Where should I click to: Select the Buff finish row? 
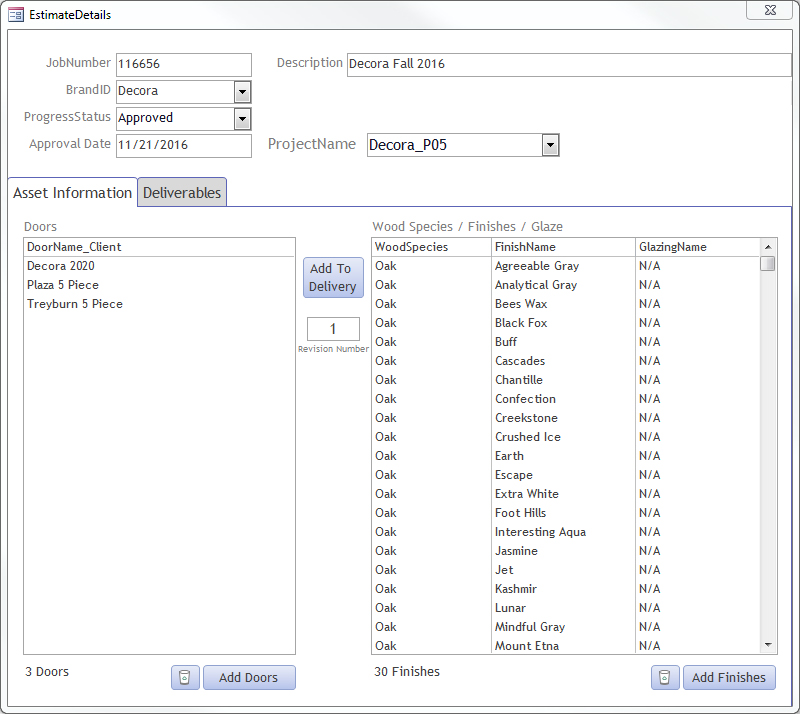pos(566,342)
